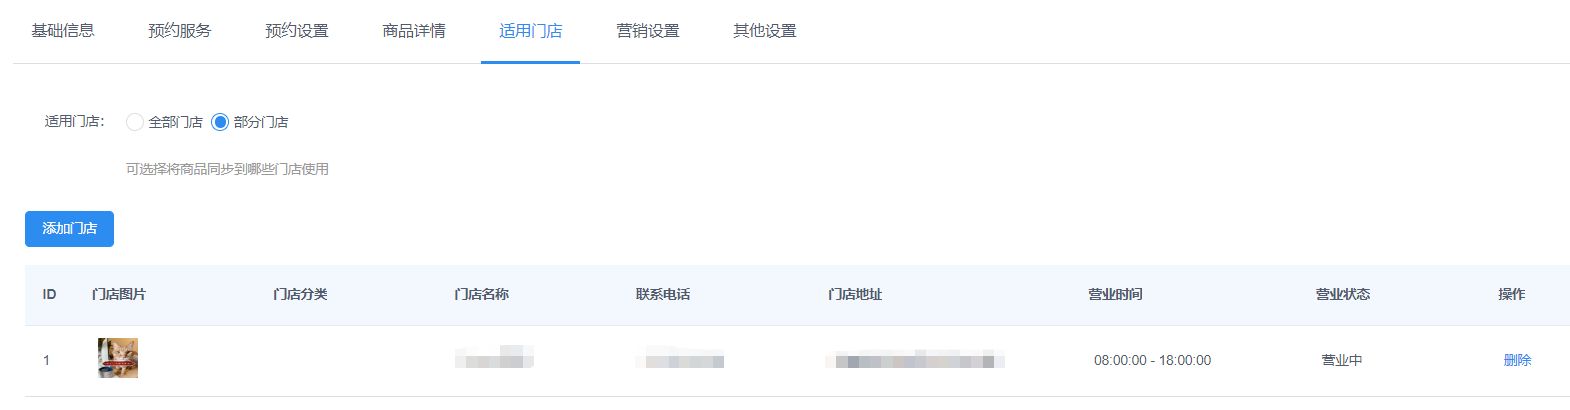Click the 营业时间 column header
1570x410 pixels.
pyautogui.click(x=1115, y=294)
